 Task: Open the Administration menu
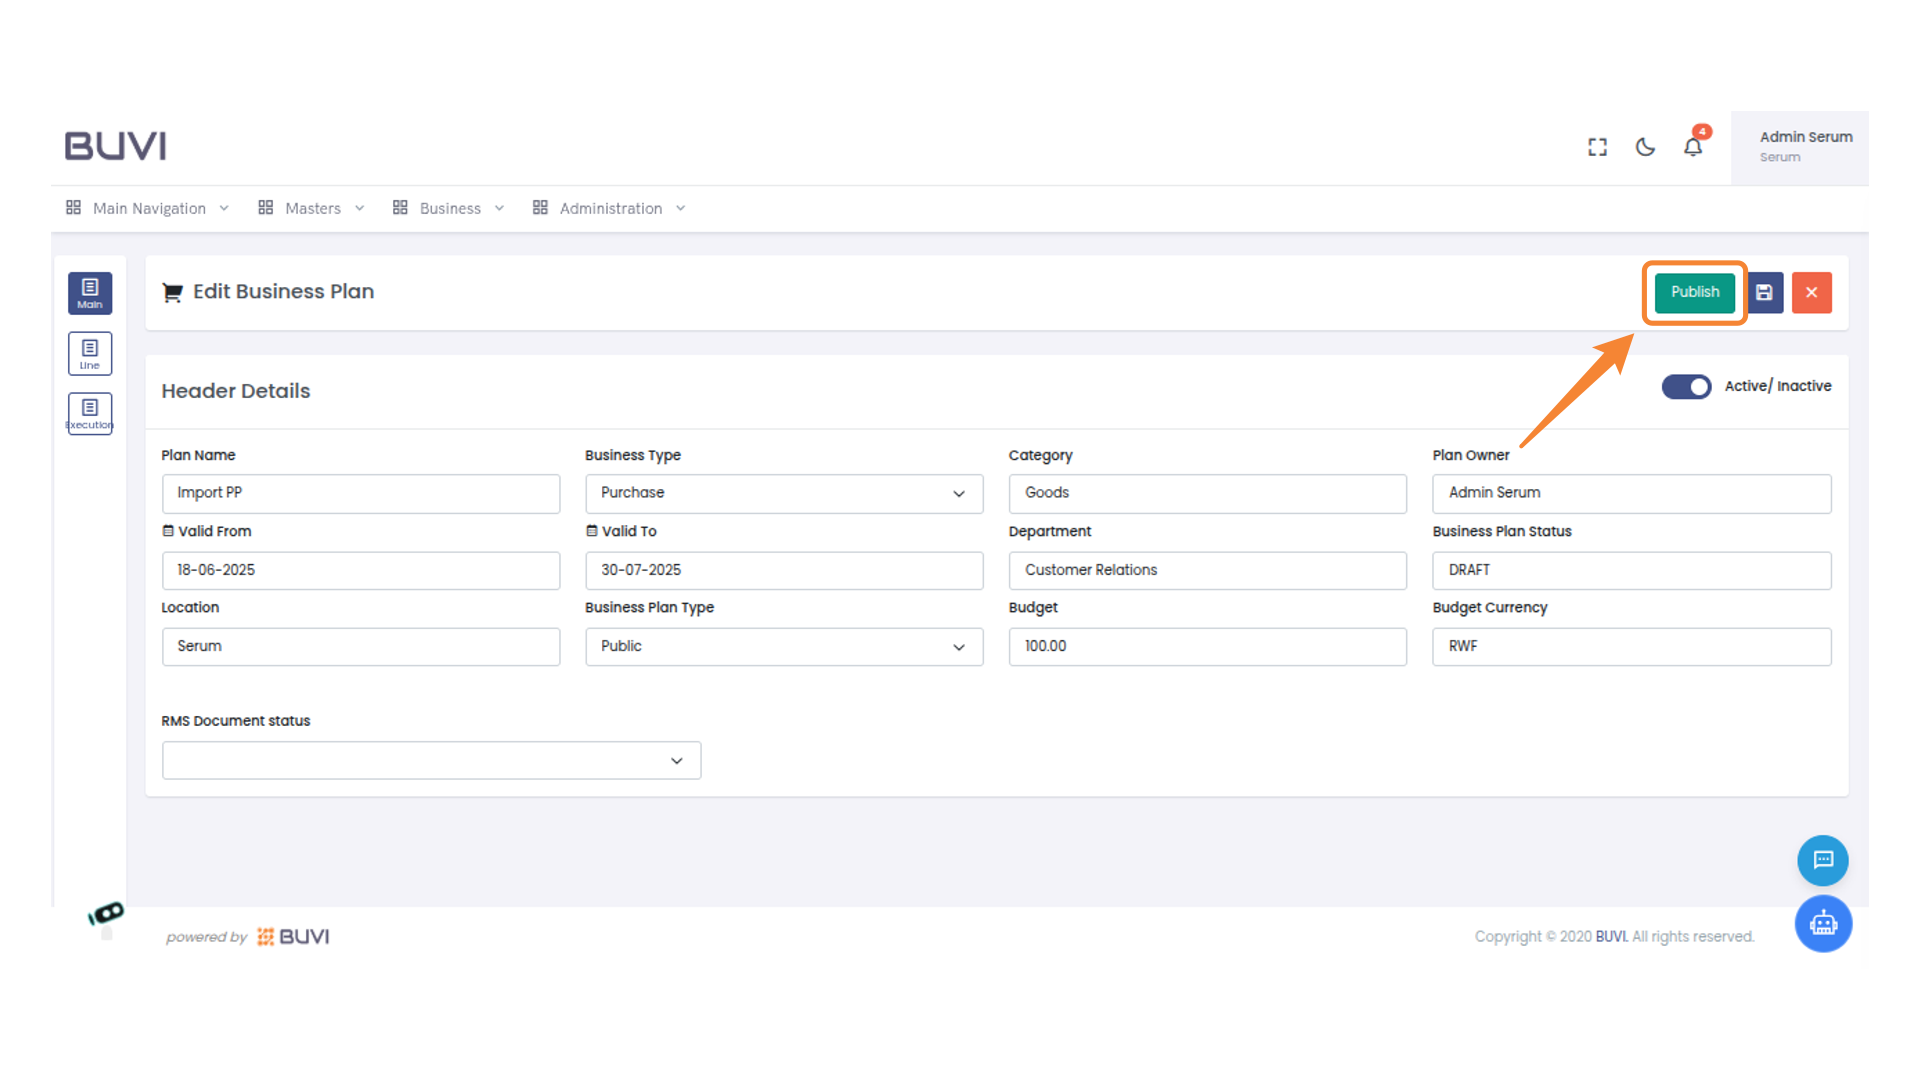coord(609,208)
